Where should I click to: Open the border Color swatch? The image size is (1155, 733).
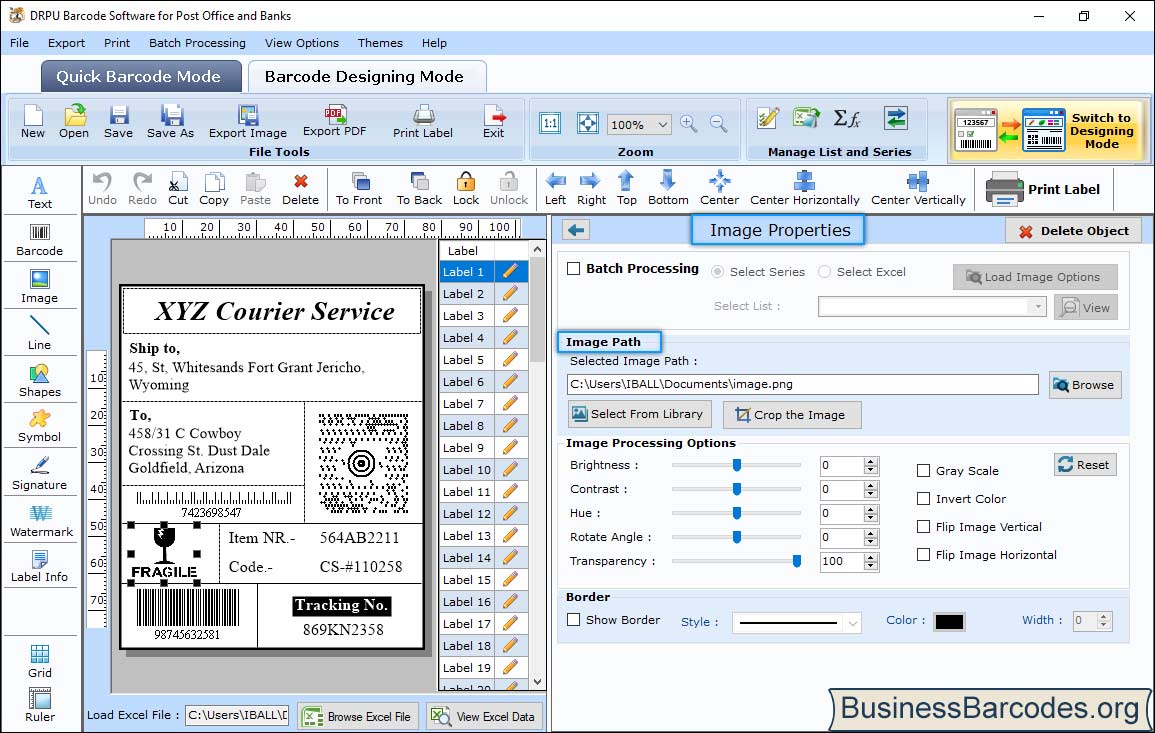(x=949, y=622)
